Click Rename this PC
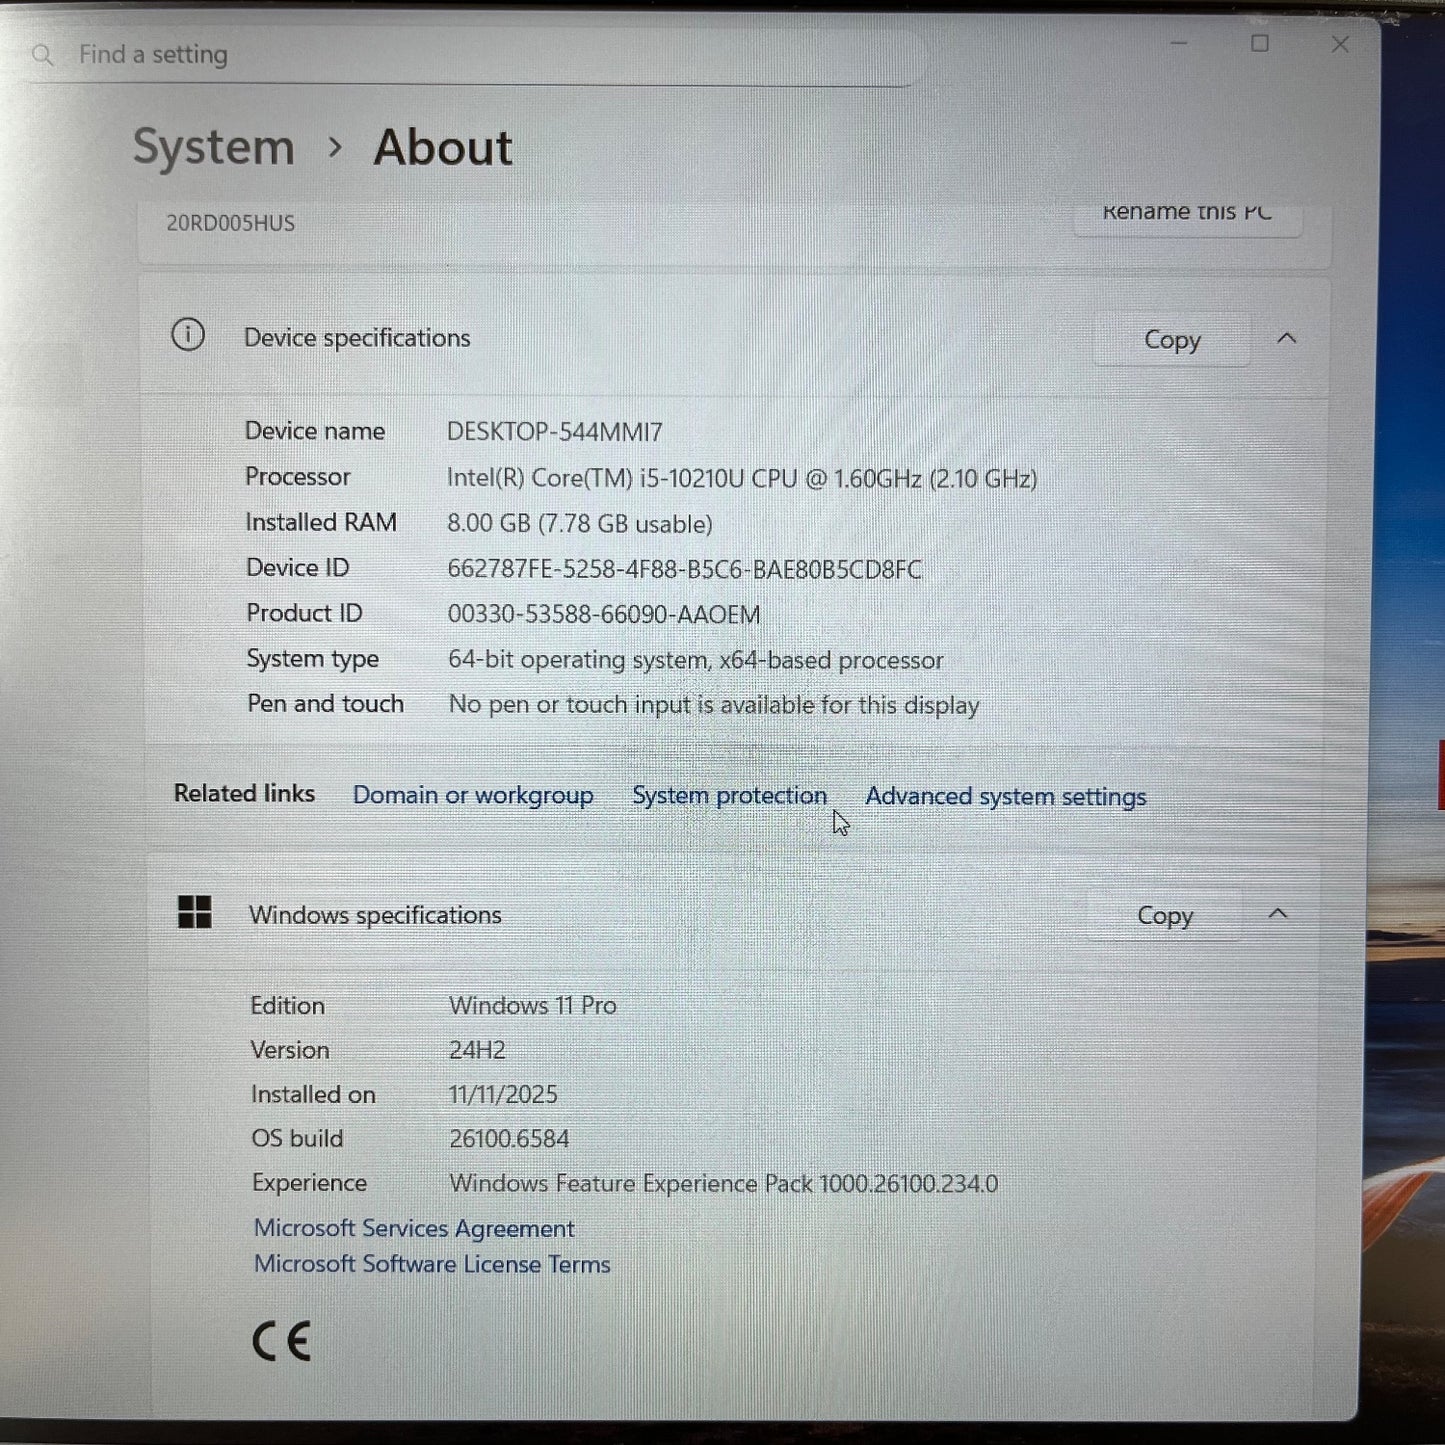Image resolution: width=1445 pixels, height=1445 pixels. point(1186,213)
